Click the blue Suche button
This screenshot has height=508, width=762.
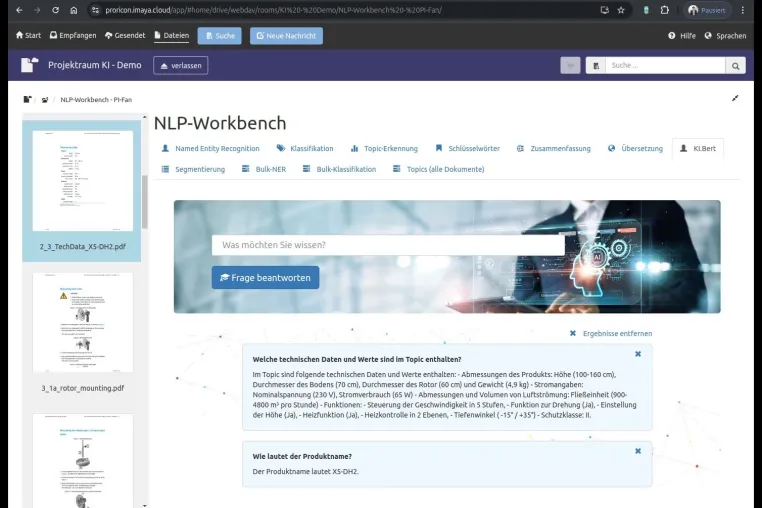(220, 35)
